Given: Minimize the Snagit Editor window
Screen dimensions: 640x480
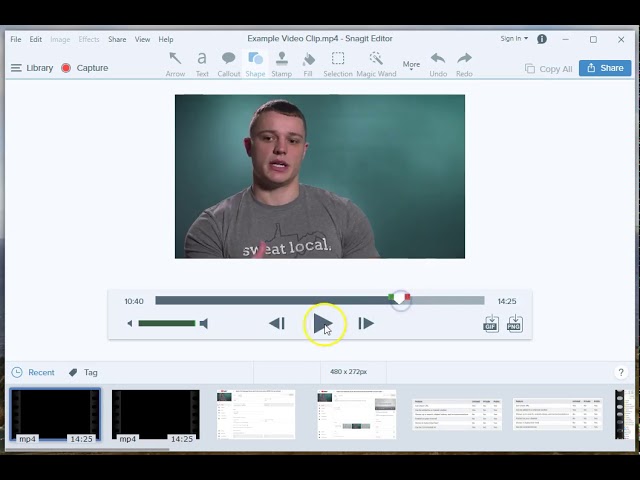Looking at the screenshot, I should pos(565,39).
